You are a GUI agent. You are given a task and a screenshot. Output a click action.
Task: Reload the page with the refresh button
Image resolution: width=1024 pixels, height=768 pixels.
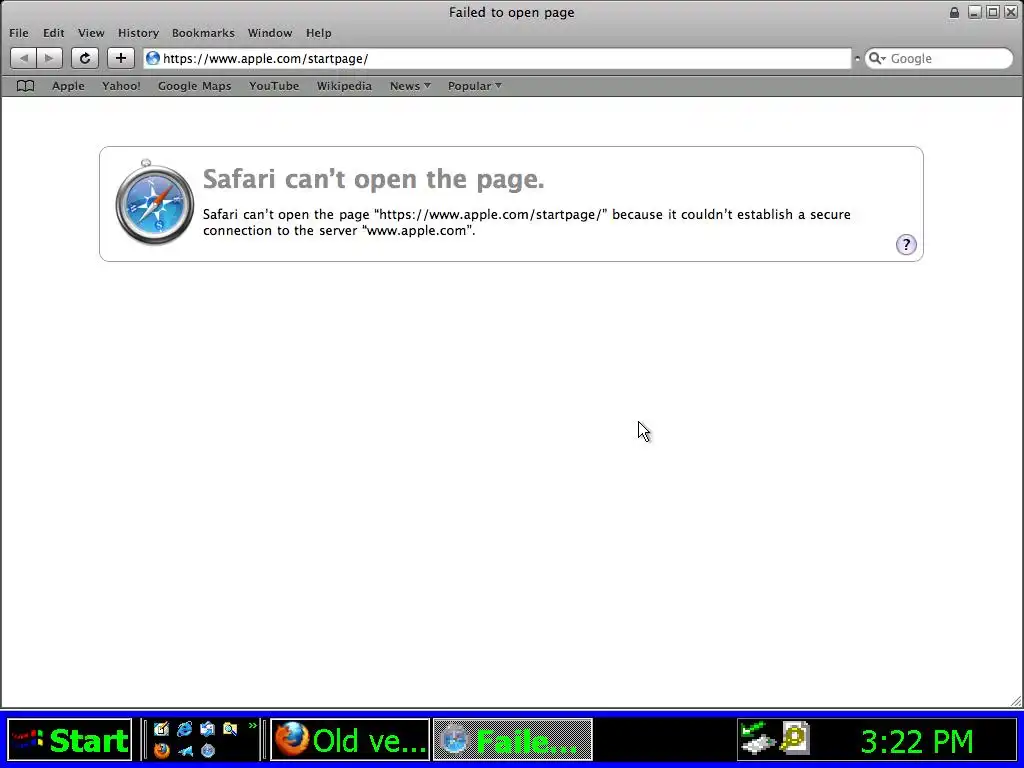tap(85, 58)
